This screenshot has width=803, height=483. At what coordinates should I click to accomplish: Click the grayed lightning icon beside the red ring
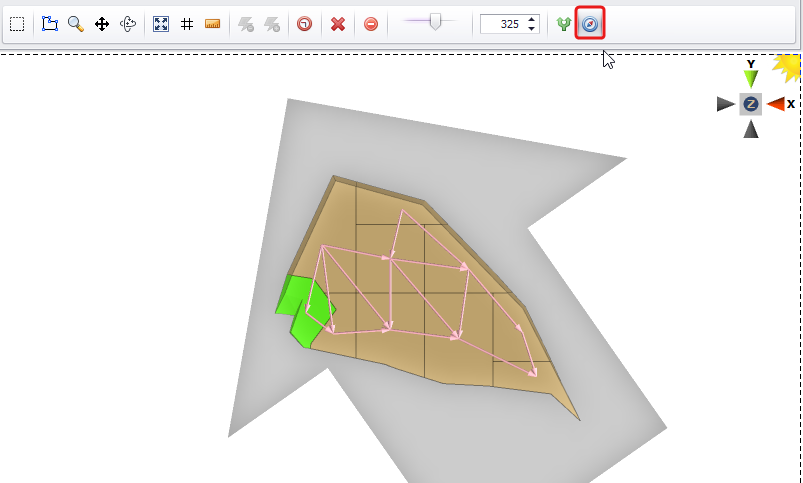[272, 24]
